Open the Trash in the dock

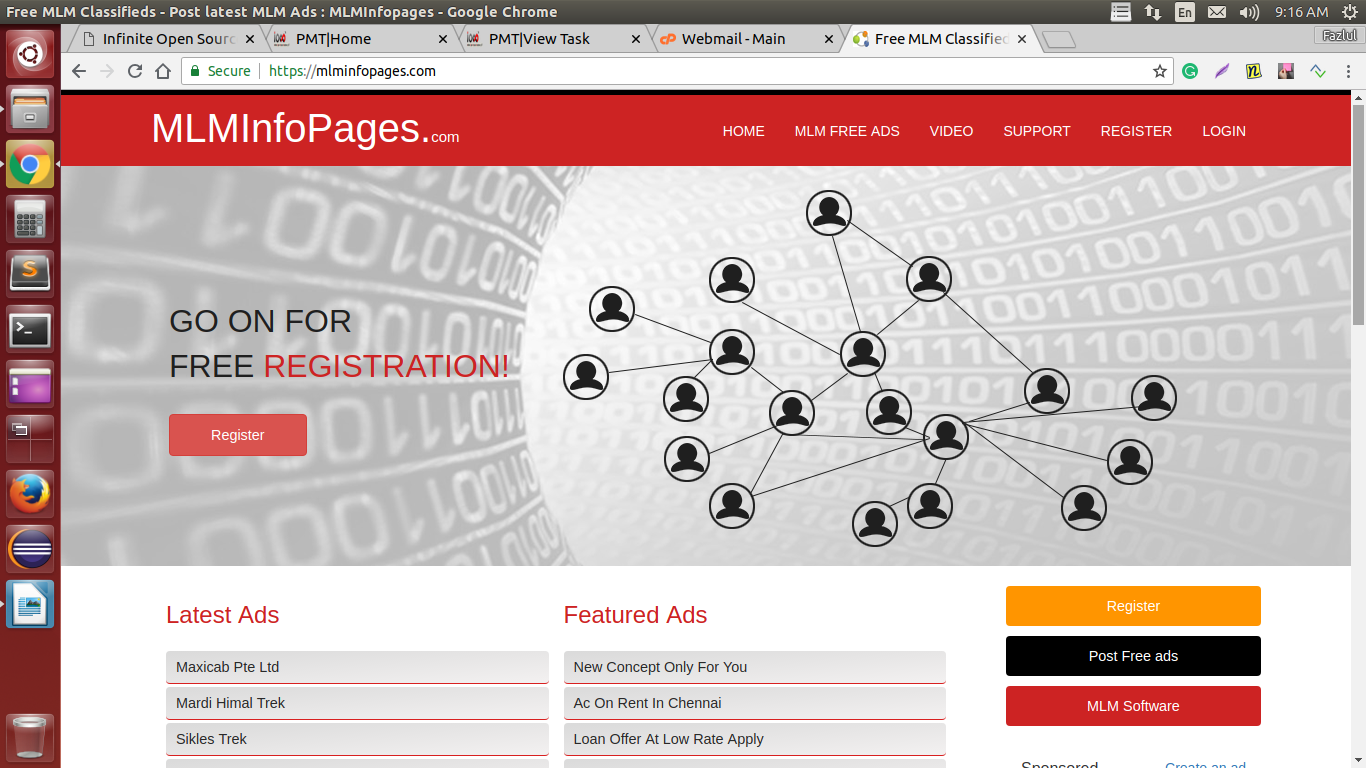(30, 737)
